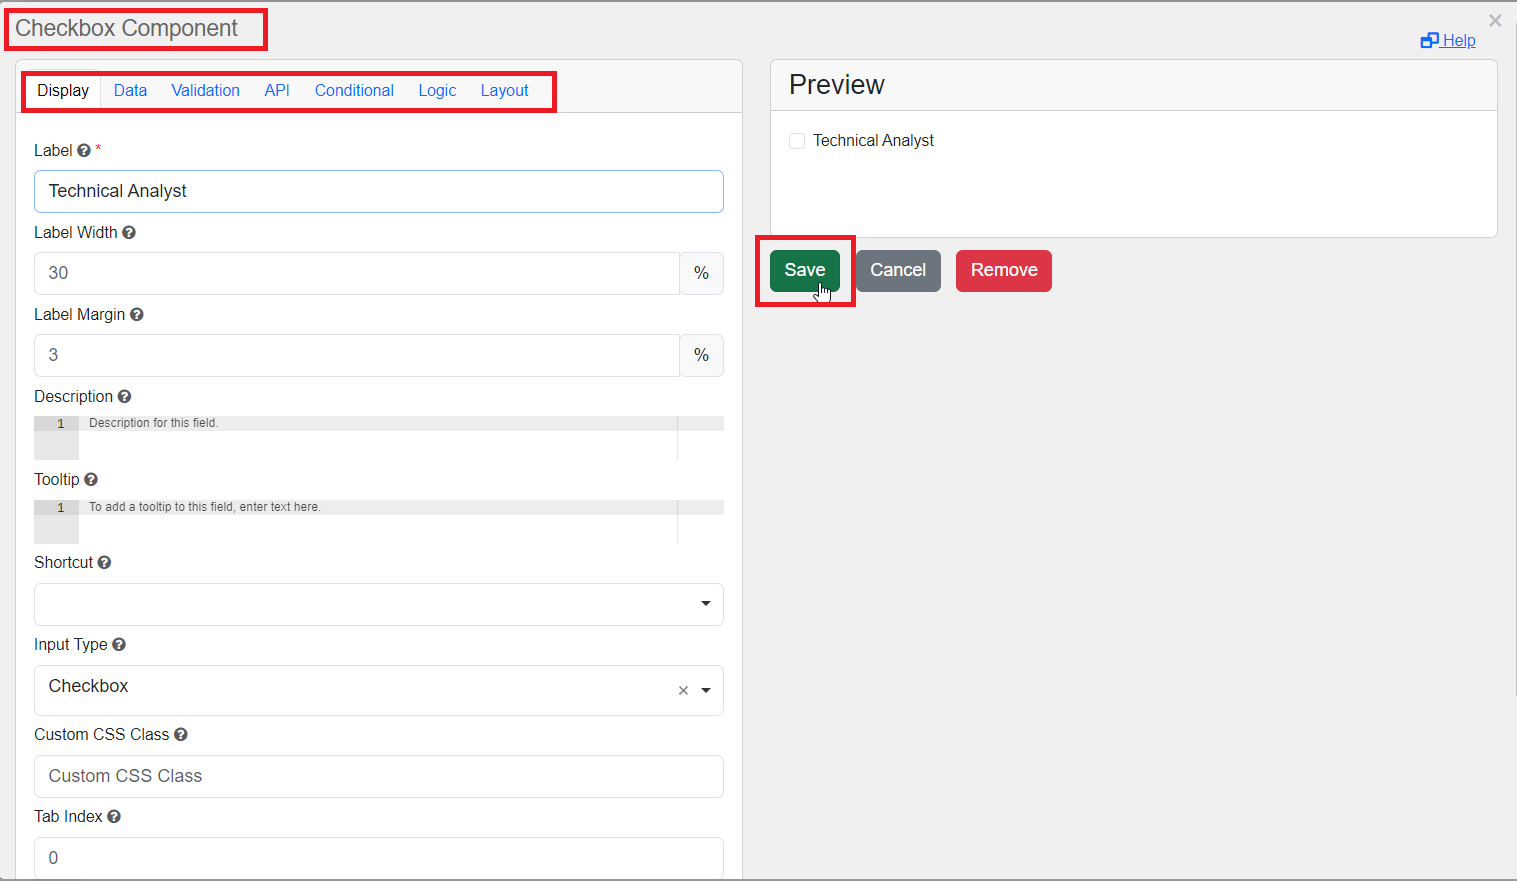1517x881 pixels.
Task: Open the Shortcut dropdown
Action: pyautogui.click(x=379, y=604)
